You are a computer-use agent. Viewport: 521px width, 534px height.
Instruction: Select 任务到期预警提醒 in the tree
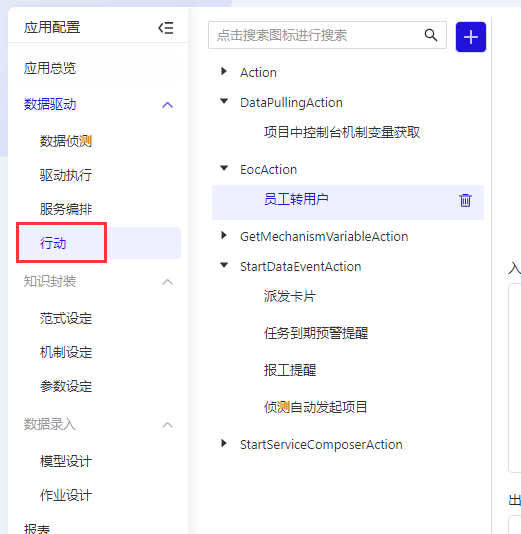tap(316, 333)
